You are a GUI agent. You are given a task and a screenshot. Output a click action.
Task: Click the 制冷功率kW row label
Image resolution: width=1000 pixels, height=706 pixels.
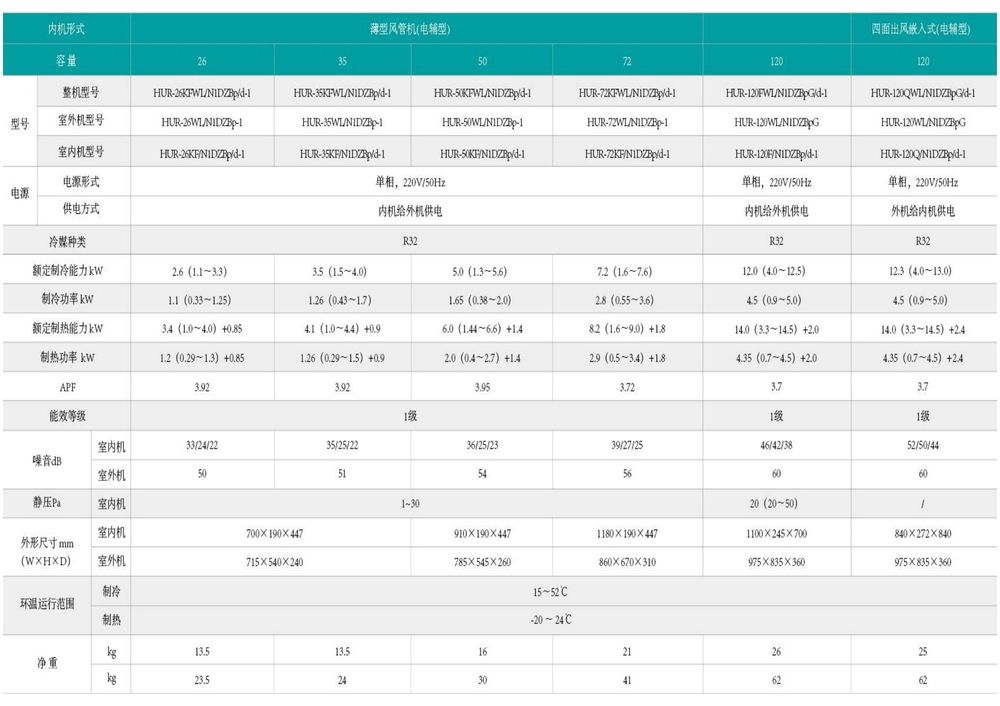pos(67,298)
